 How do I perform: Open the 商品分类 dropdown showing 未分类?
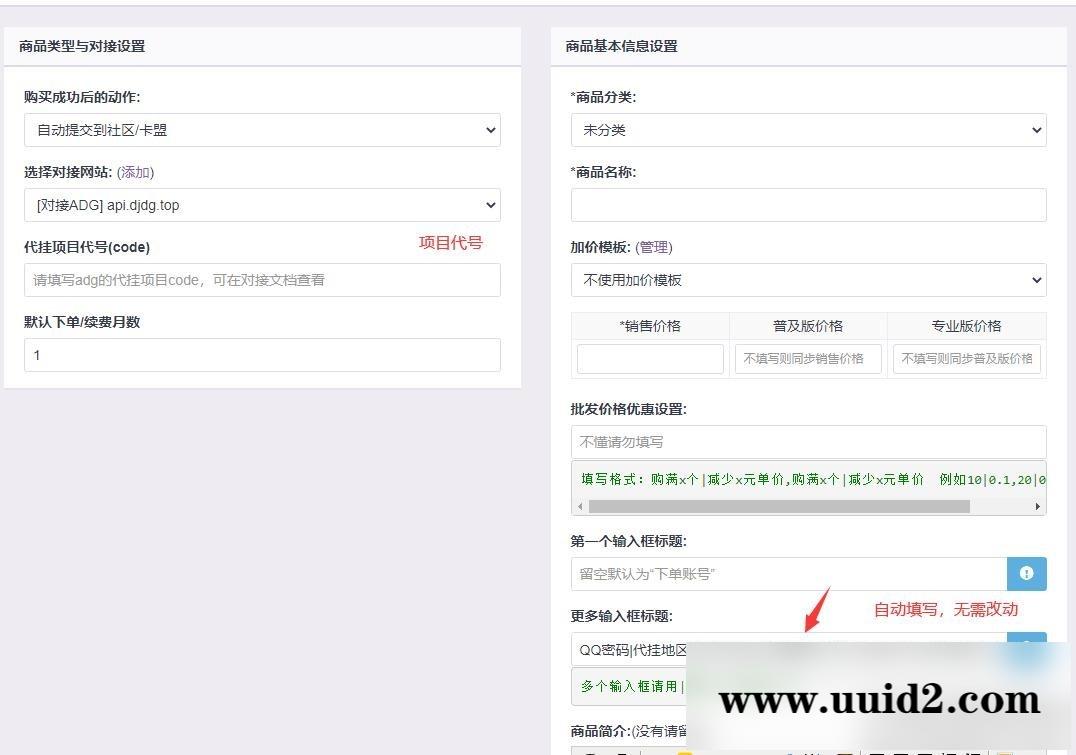coord(808,130)
